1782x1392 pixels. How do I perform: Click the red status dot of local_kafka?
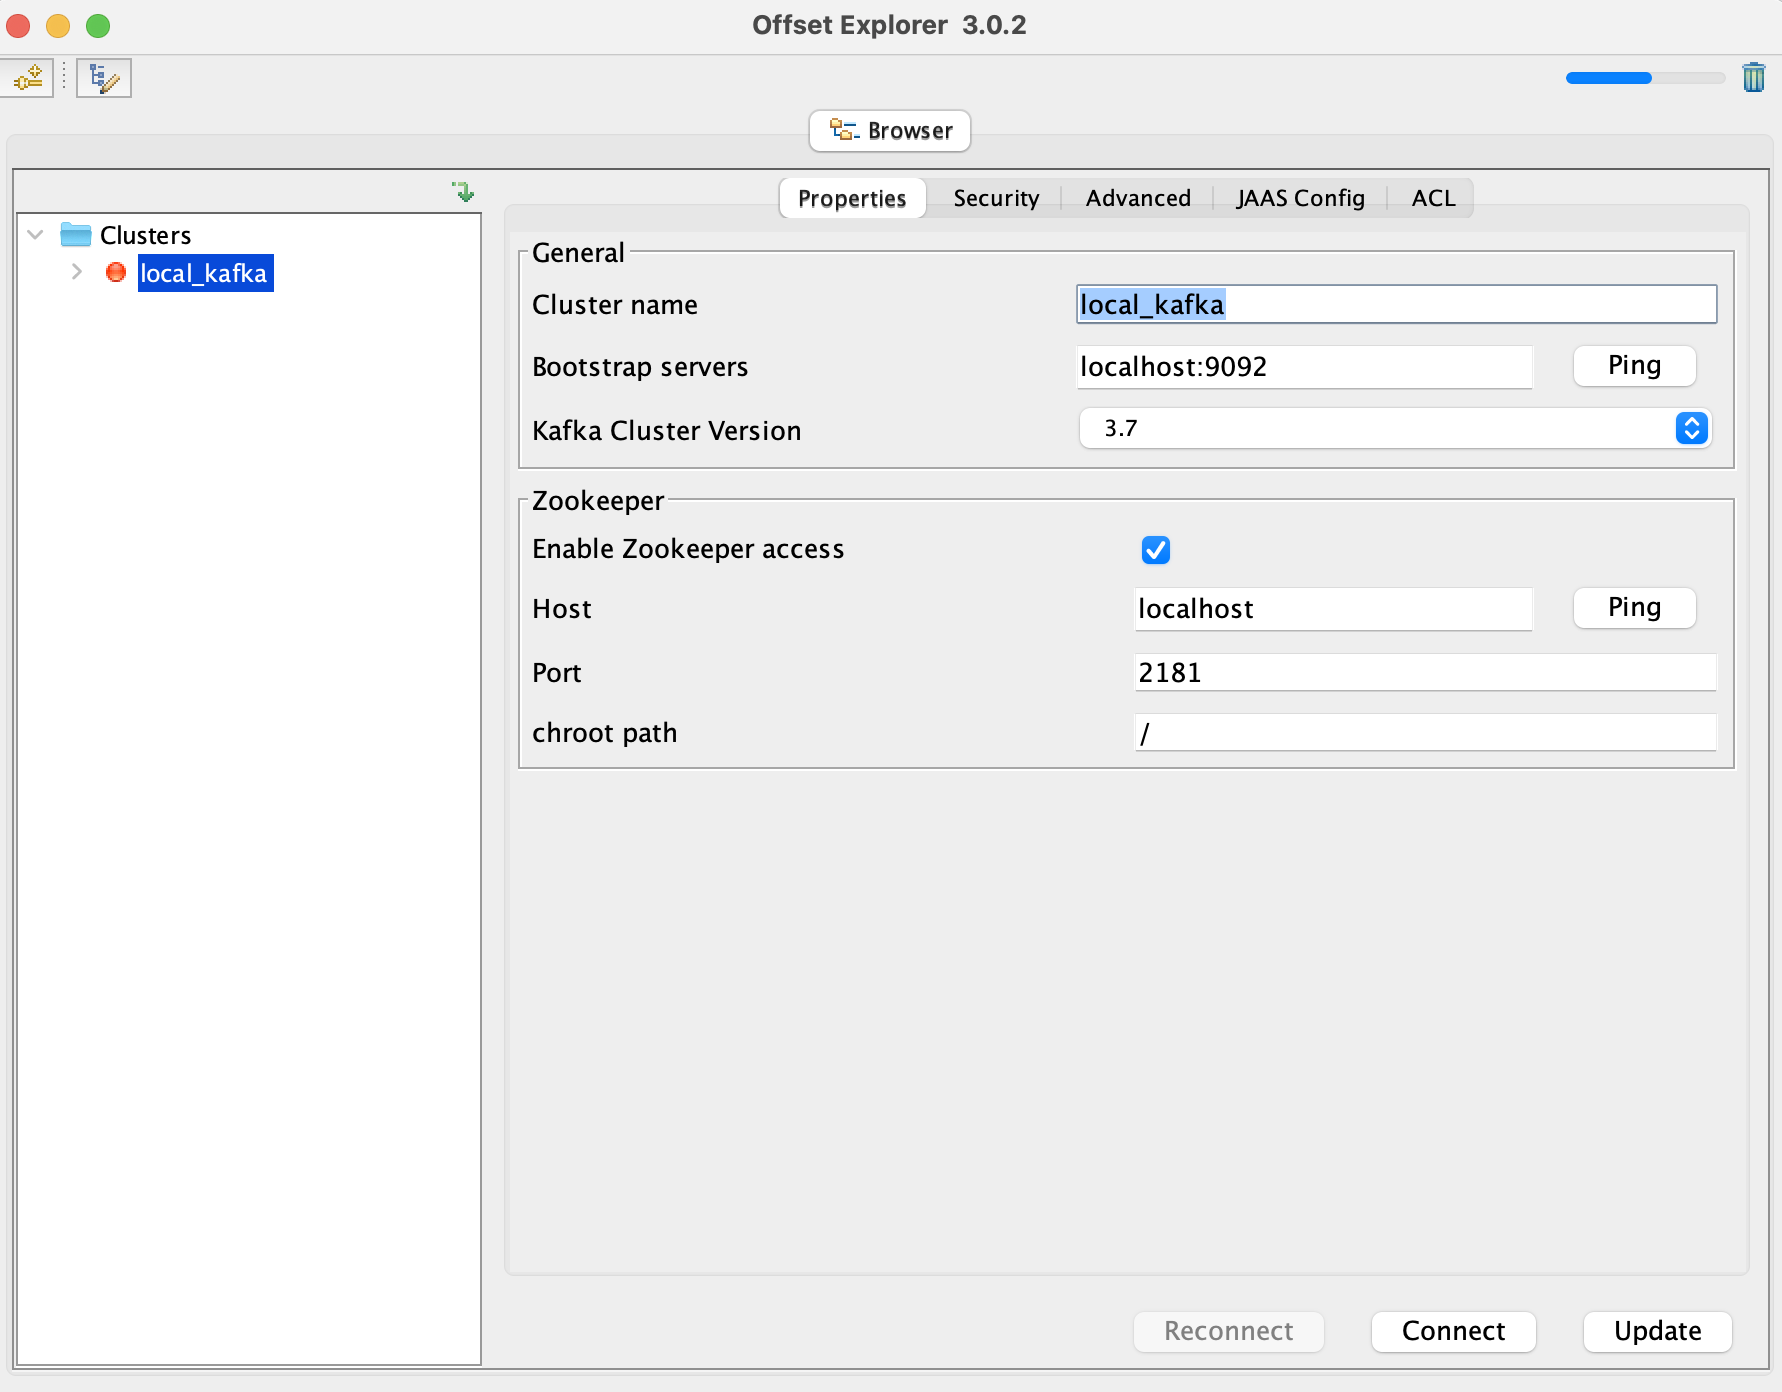point(116,272)
